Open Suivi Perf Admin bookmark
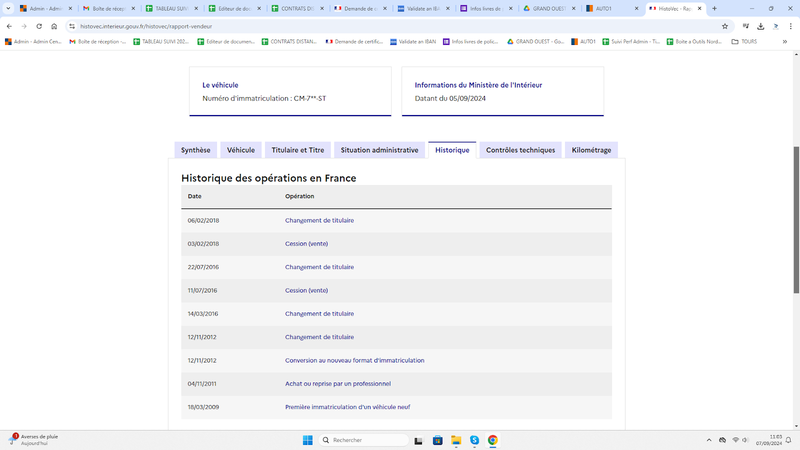Image resolution: width=800 pixels, height=450 pixels. [x=631, y=42]
